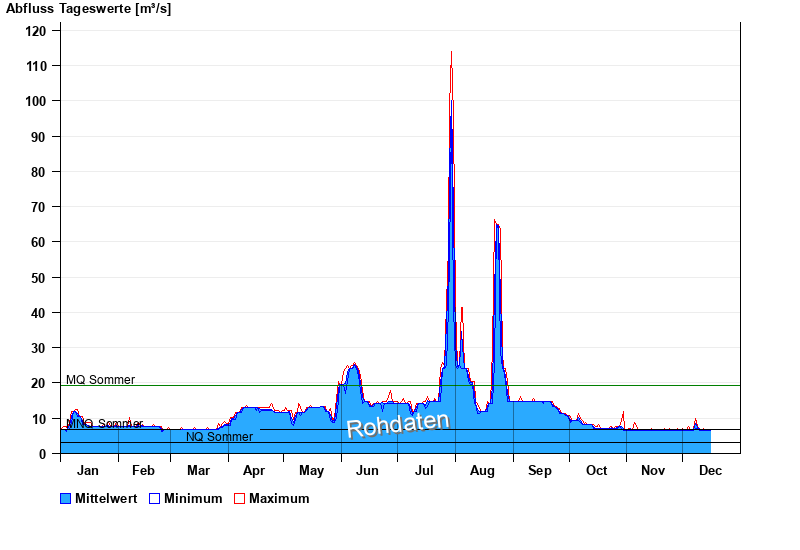Click the white Minimum legend box
The height and width of the screenshot is (550, 800).
[x=154, y=499]
